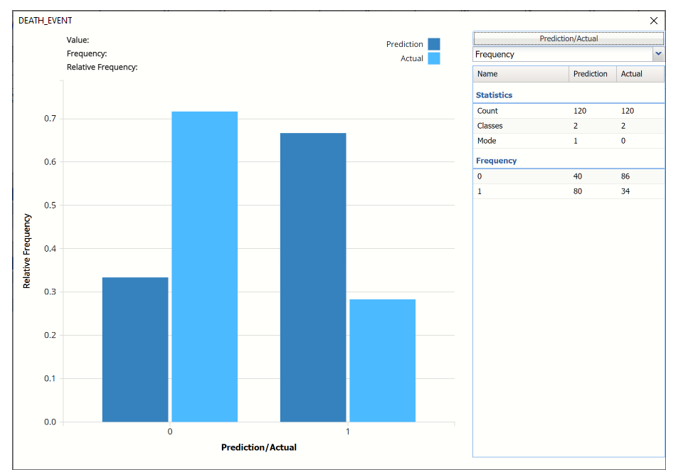Click the Relative Frequency y-axis title
The height and width of the screenshot is (474, 678).
(x=27, y=251)
